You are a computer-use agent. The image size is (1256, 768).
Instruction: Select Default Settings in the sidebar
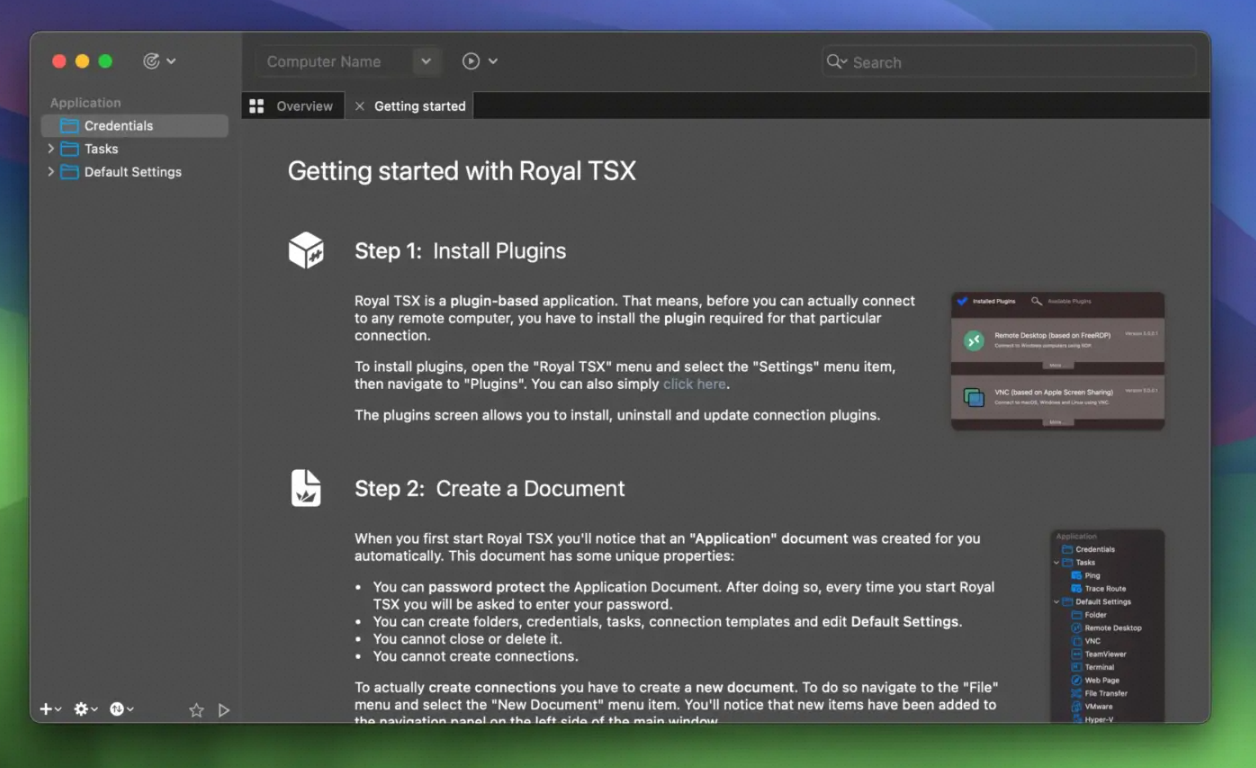pyautogui.click(x=134, y=172)
